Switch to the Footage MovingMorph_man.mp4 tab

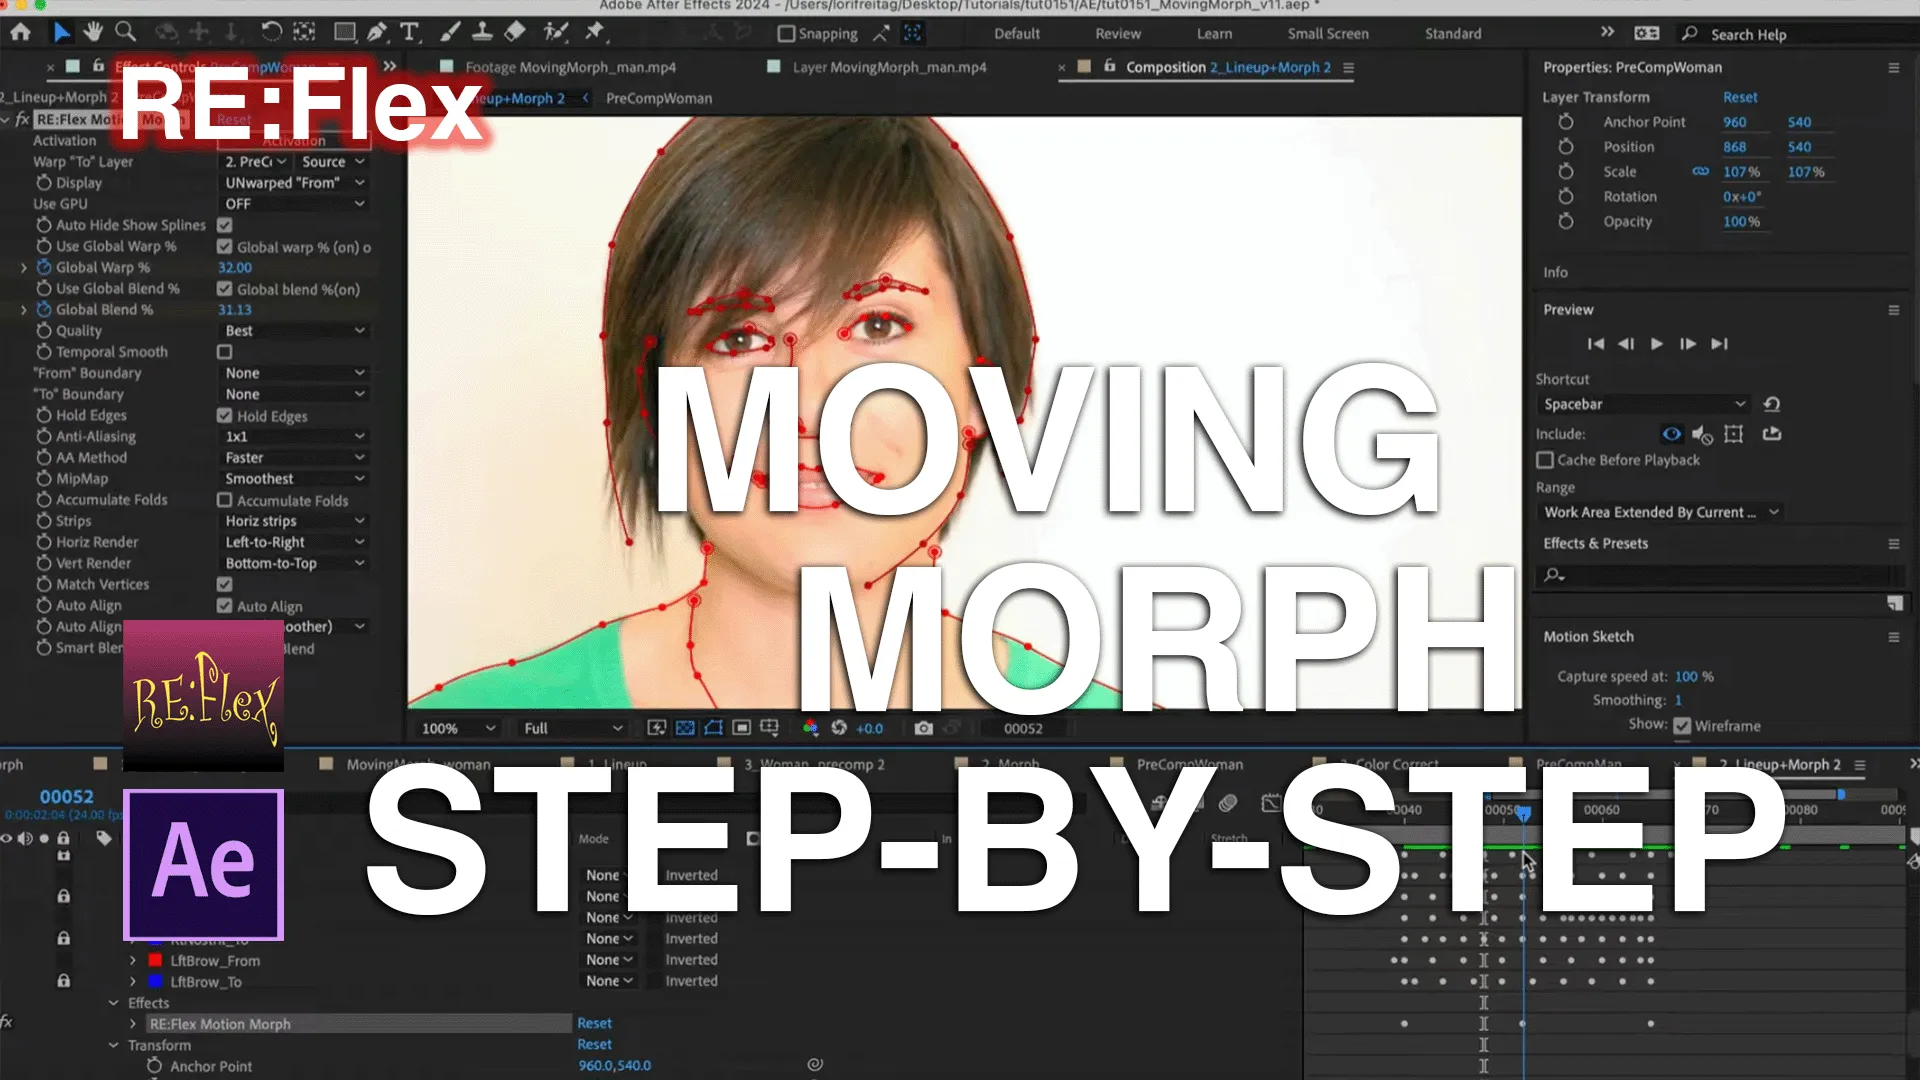pyautogui.click(x=570, y=67)
